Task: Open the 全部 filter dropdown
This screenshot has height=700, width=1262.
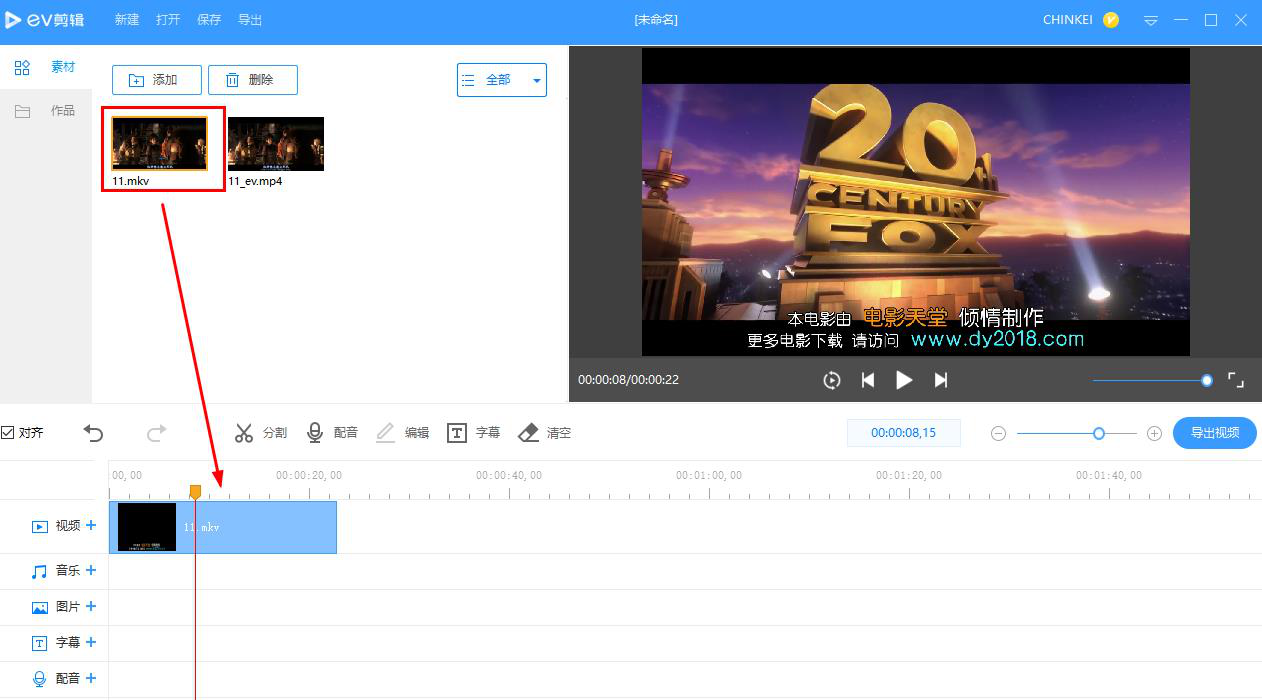Action: (x=501, y=79)
